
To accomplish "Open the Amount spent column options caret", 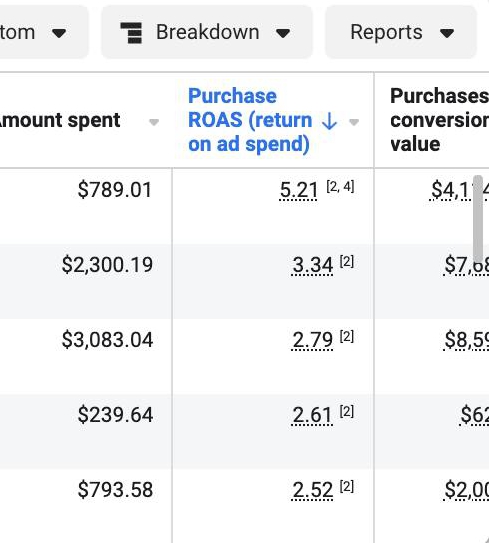I will pos(154,122).
